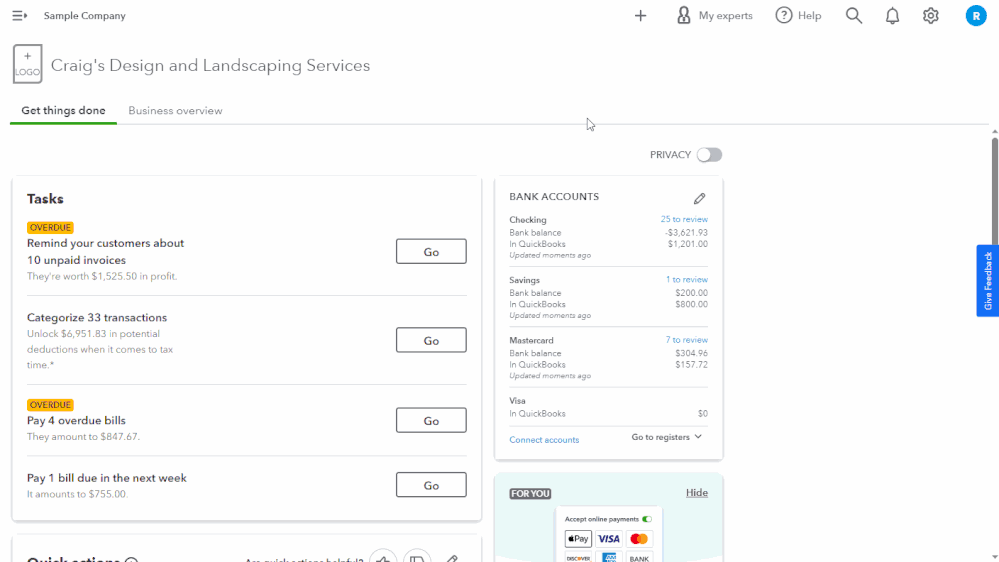This screenshot has height=562, width=999.
Task: Click Go for bill due next week
Action: click(431, 485)
